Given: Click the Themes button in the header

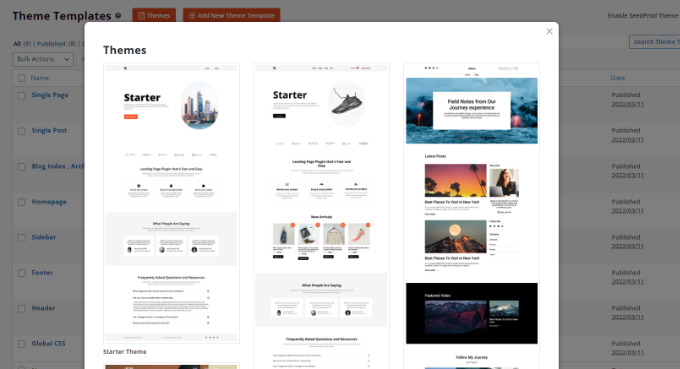Looking at the screenshot, I should pos(154,16).
